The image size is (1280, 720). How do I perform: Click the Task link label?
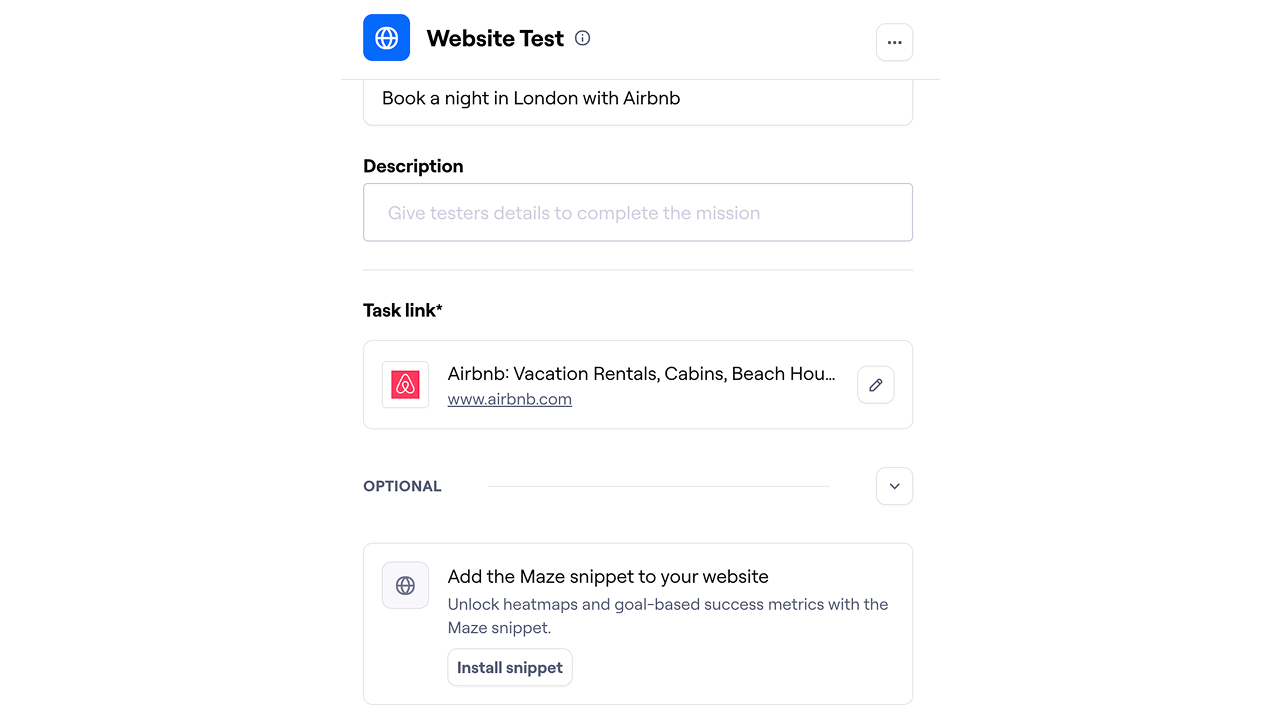click(x=398, y=310)
